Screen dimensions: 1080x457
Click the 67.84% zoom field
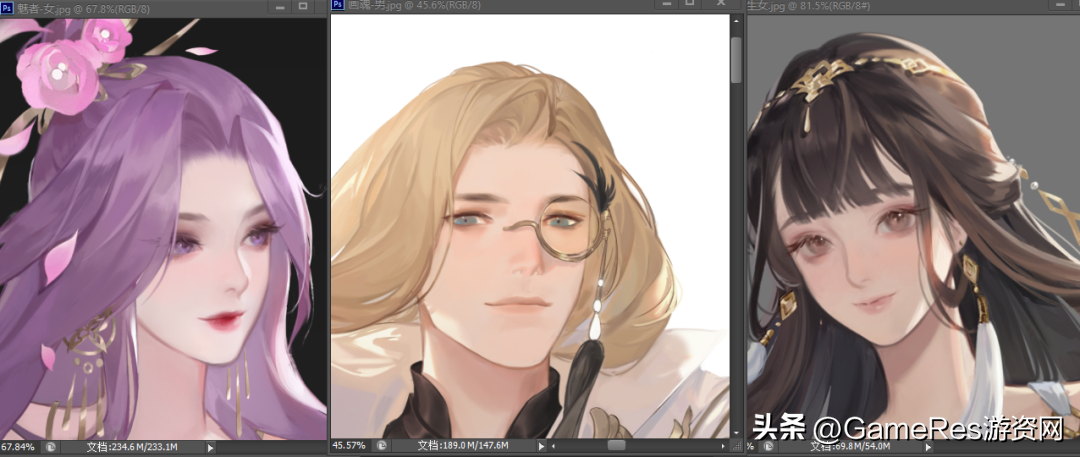pos(21,447)
